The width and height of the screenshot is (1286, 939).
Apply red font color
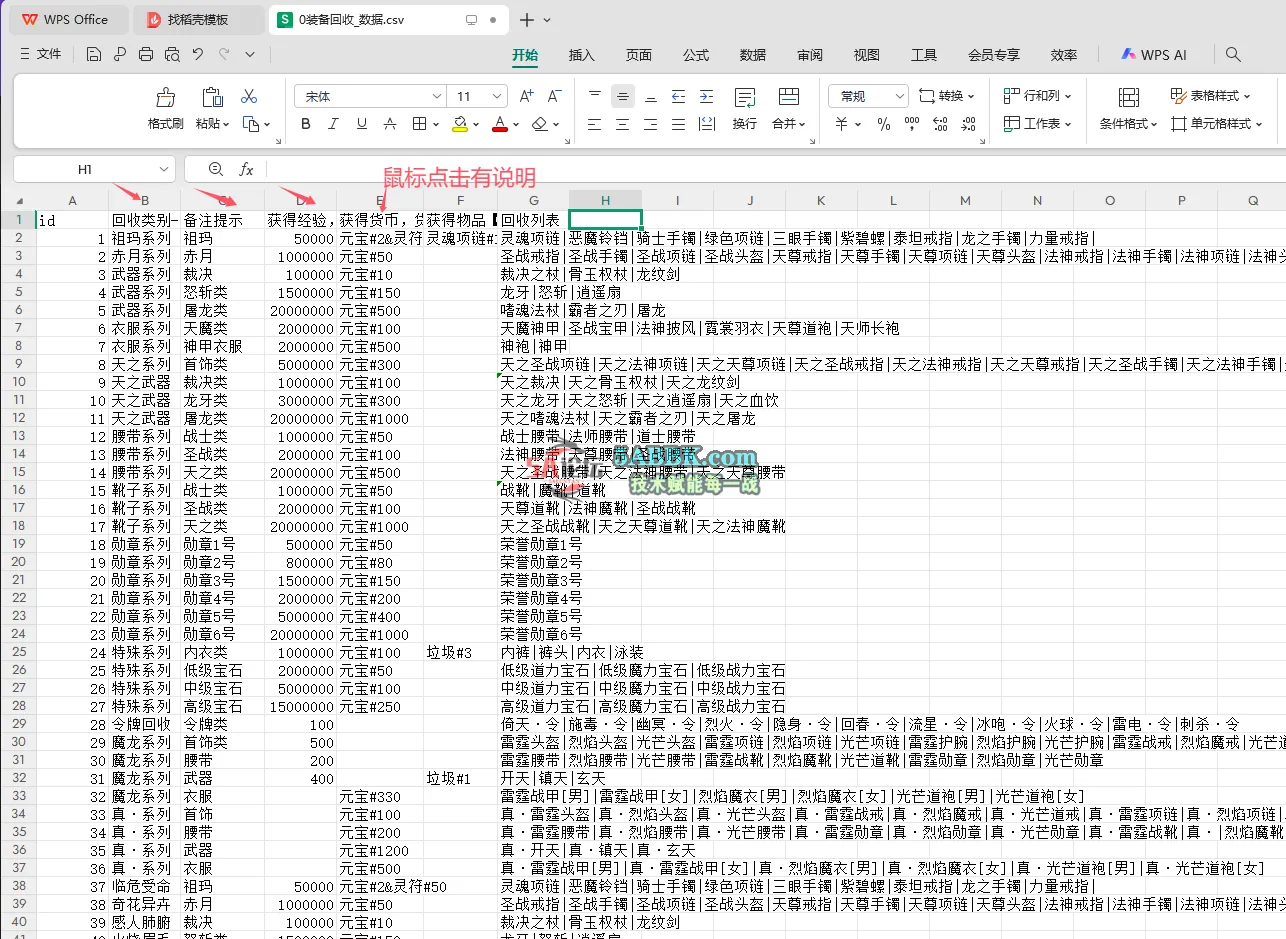(x=500, y=124)
